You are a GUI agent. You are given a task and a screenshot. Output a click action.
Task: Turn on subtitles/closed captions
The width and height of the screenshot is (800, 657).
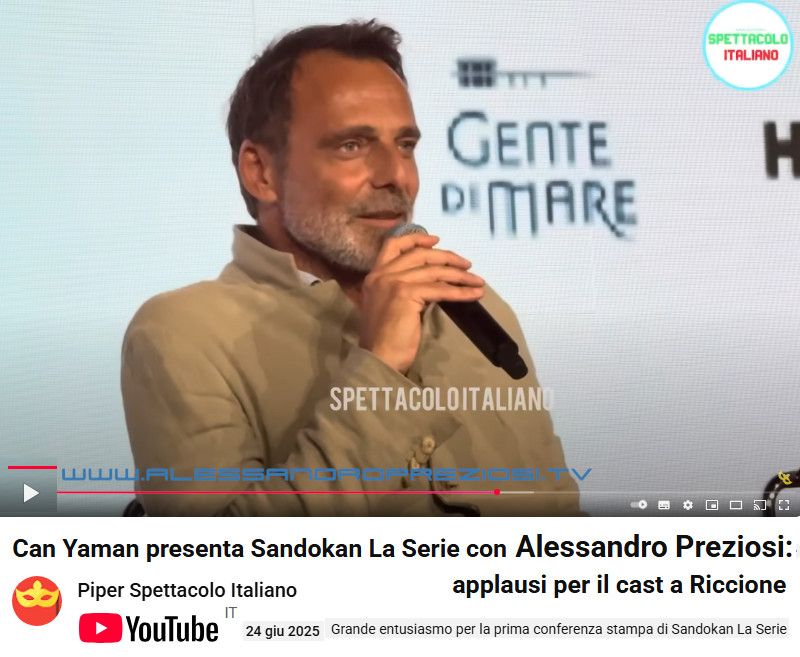point(664,505)
